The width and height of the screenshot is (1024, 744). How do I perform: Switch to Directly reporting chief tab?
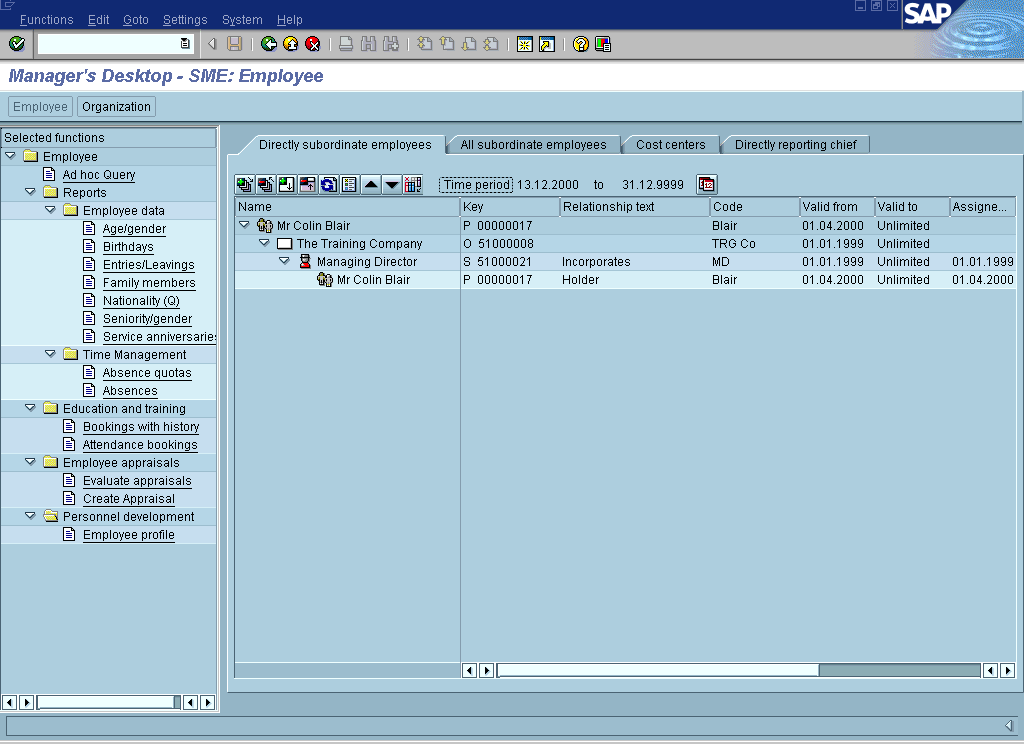pos(795,145)
